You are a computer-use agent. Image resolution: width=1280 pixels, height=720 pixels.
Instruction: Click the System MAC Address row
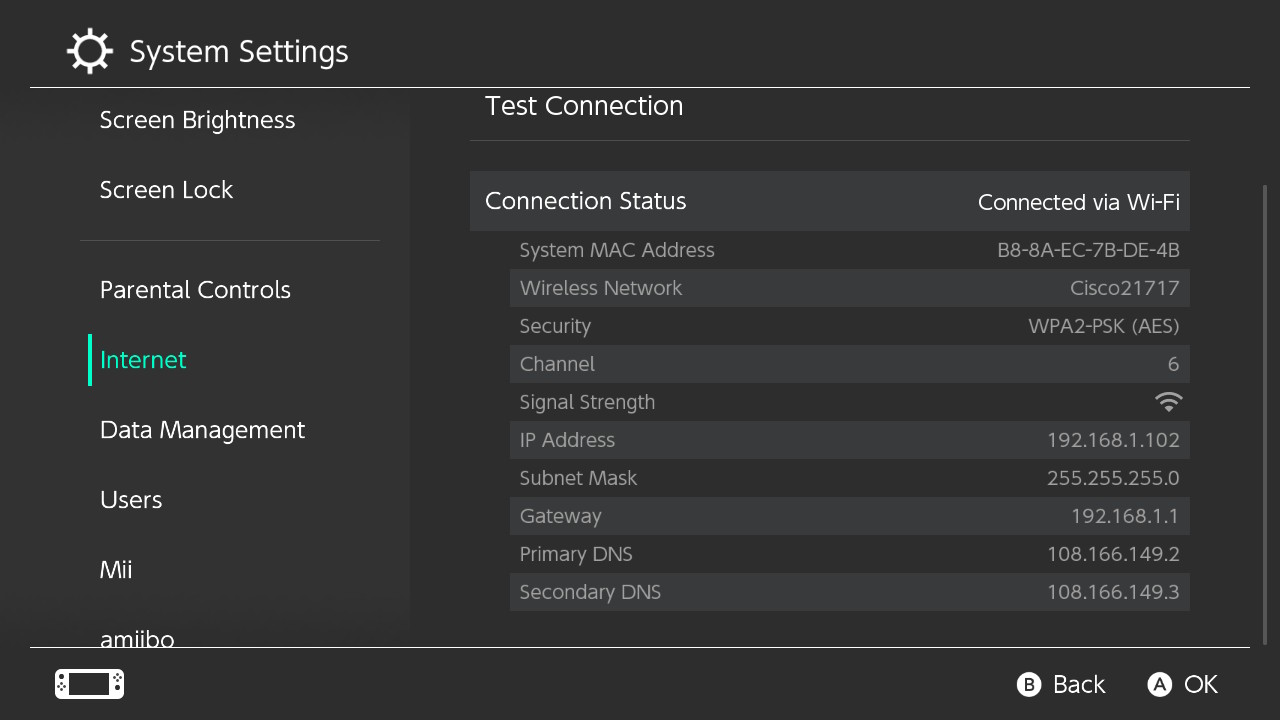(x=849, y=250)
